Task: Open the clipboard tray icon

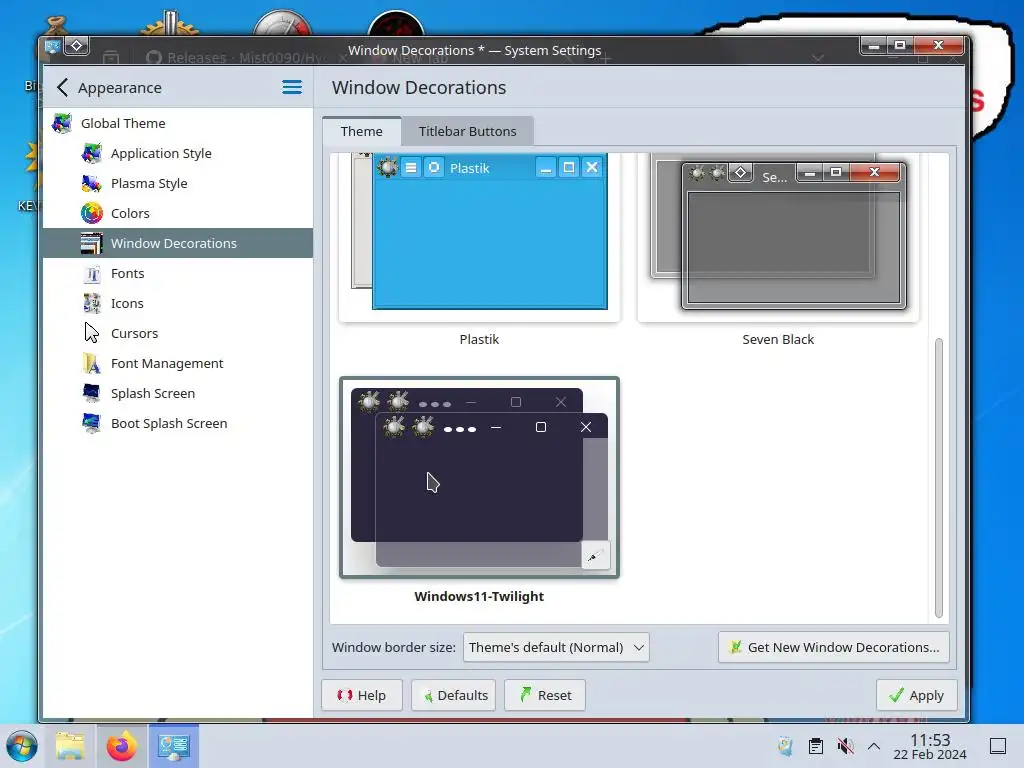Action: click(x=816, y=746)
